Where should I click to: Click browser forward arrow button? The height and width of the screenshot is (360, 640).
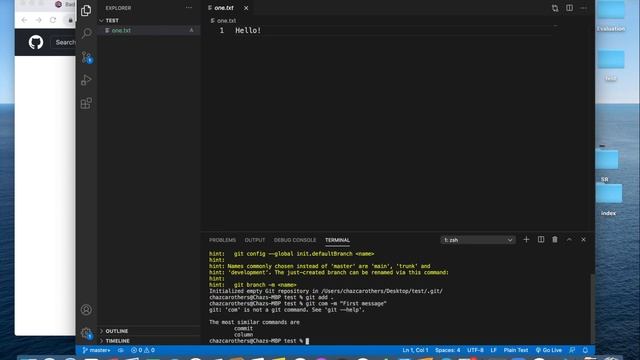click(38, 20)
